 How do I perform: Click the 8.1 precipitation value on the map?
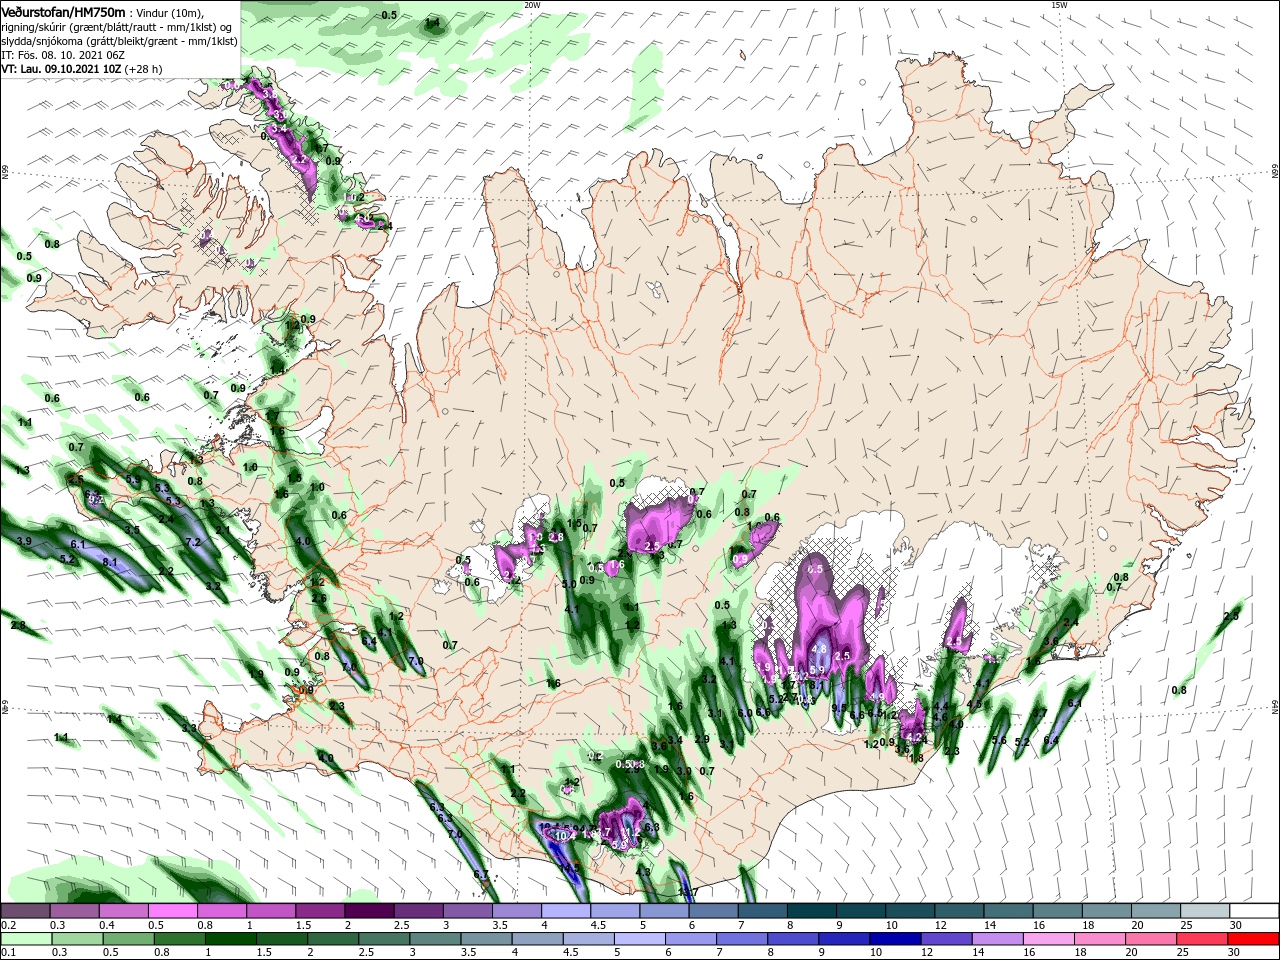[x=111, y=563]
